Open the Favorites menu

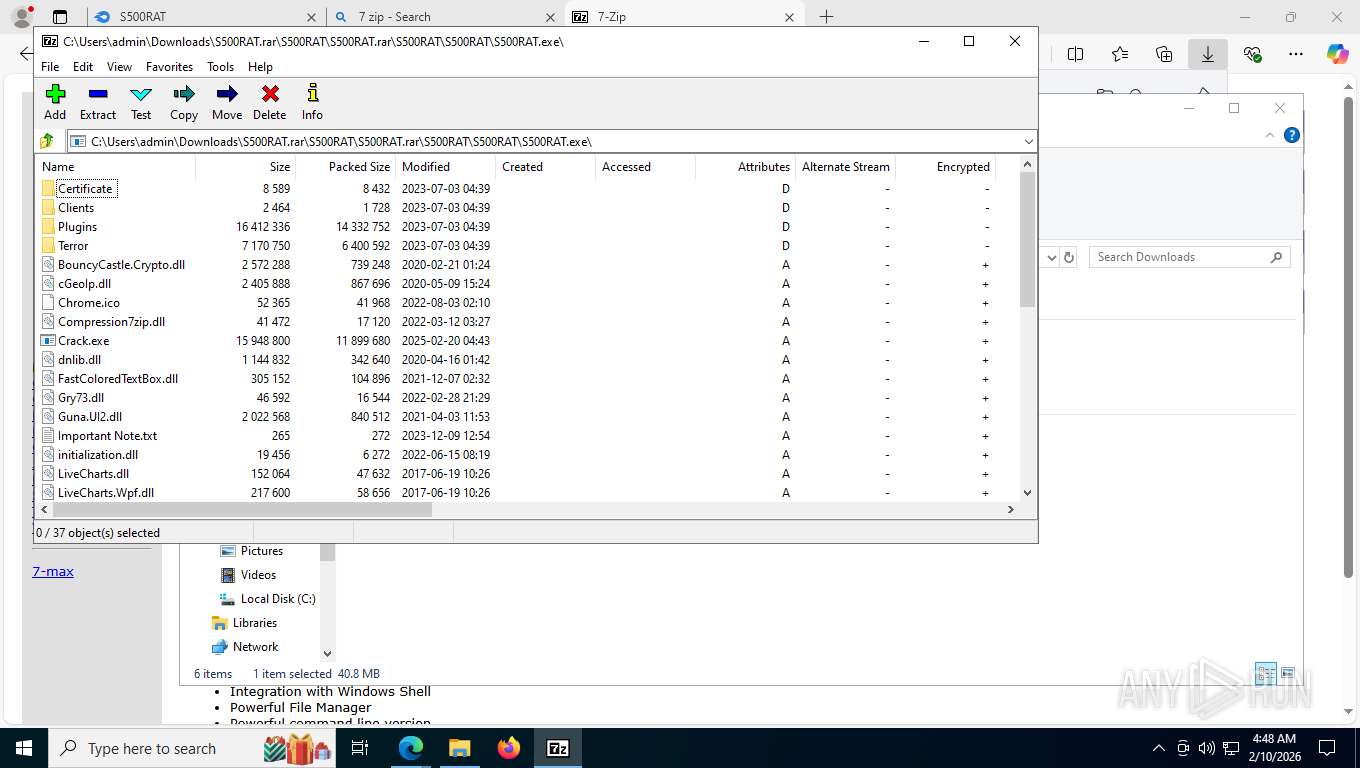169,67
